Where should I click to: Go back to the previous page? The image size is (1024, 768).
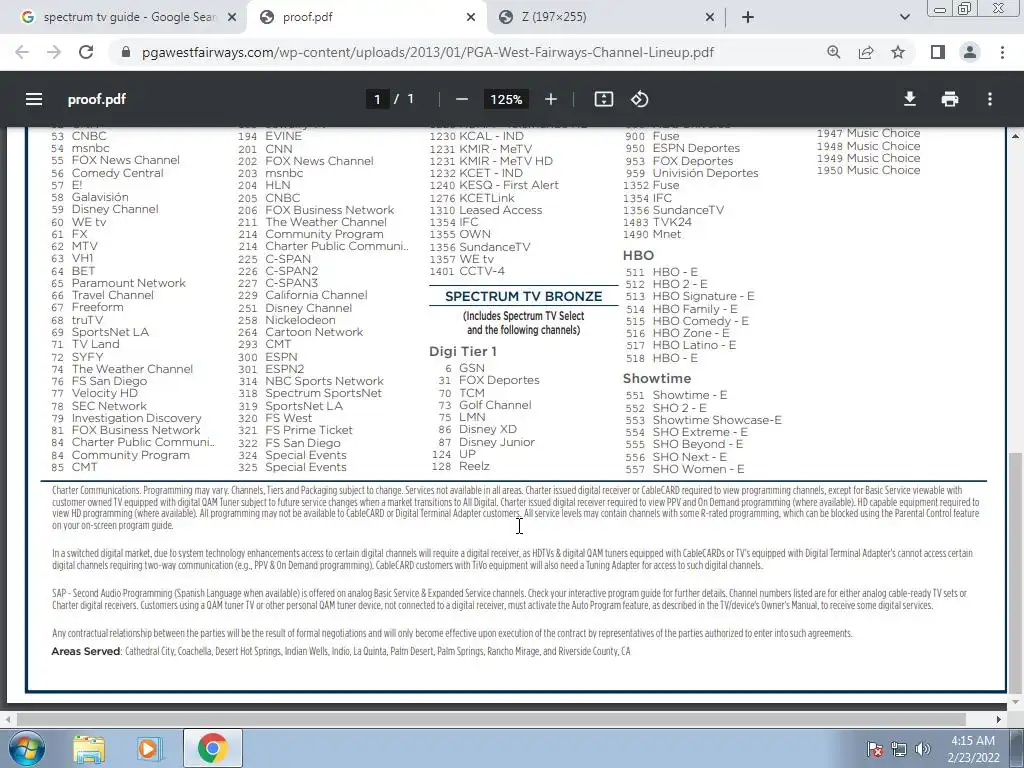pyautogui.click(x=22, y=52)
